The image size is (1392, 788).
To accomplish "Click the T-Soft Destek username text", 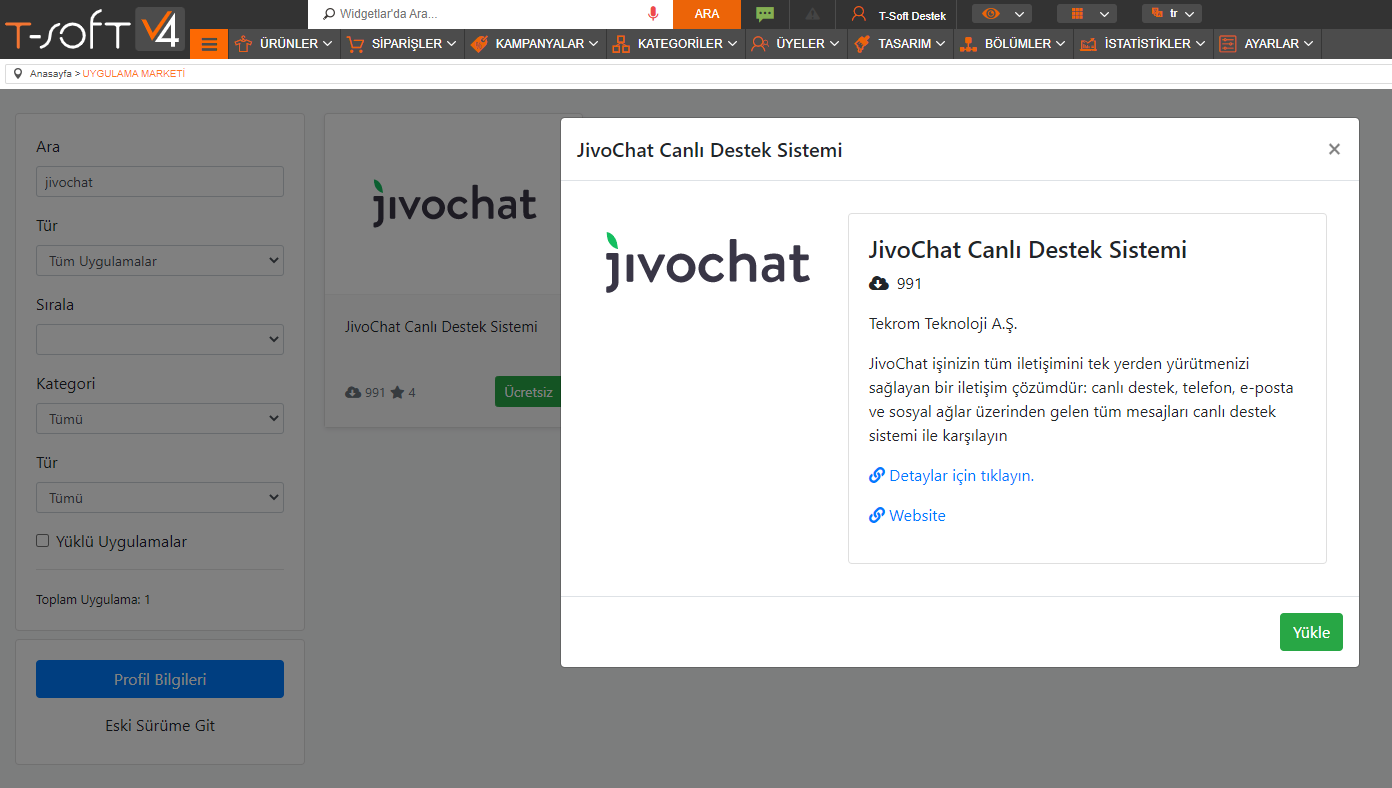I will pyautogui.click(x=912, y=15).
